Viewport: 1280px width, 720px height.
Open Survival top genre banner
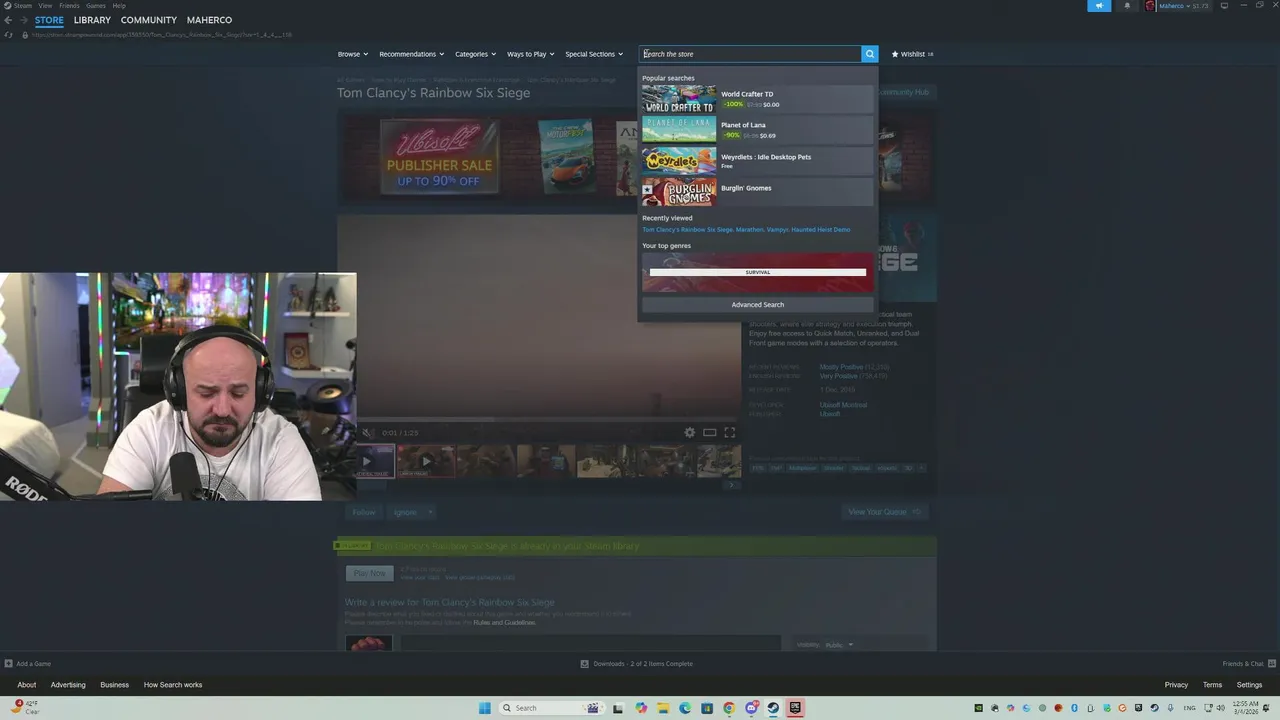[x=757, y=272]
